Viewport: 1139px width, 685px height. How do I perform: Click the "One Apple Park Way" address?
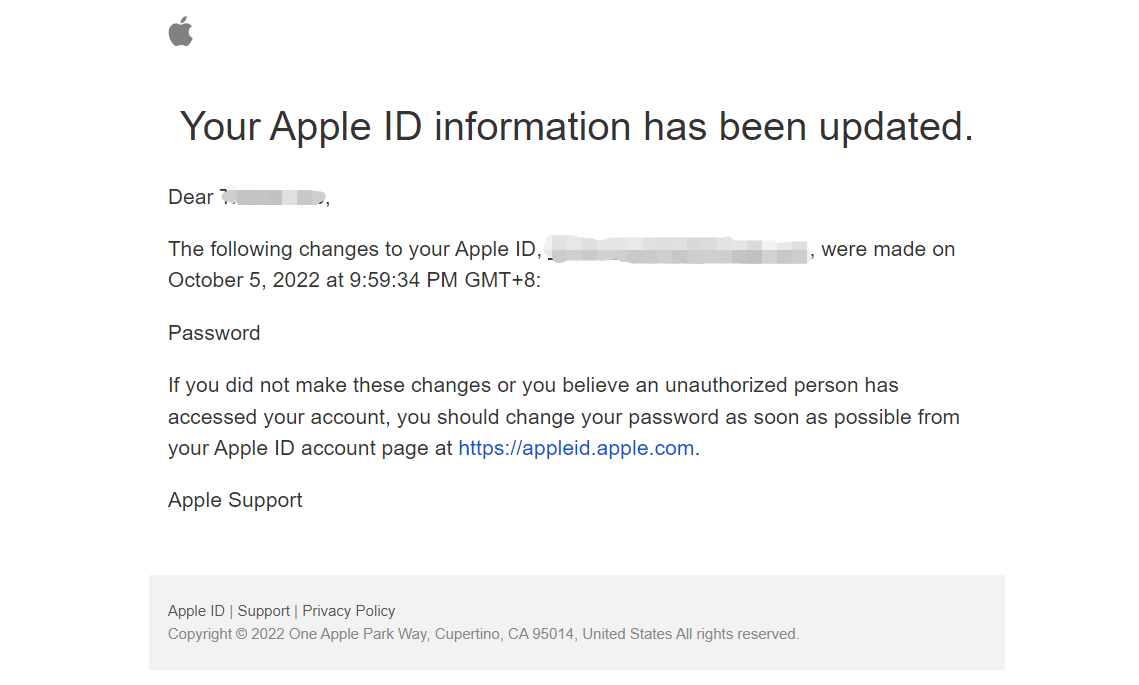coord(359,634)
